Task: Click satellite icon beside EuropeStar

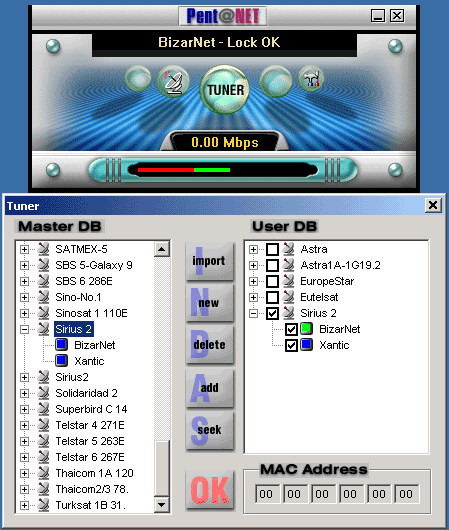Action: tap(288, 281)
